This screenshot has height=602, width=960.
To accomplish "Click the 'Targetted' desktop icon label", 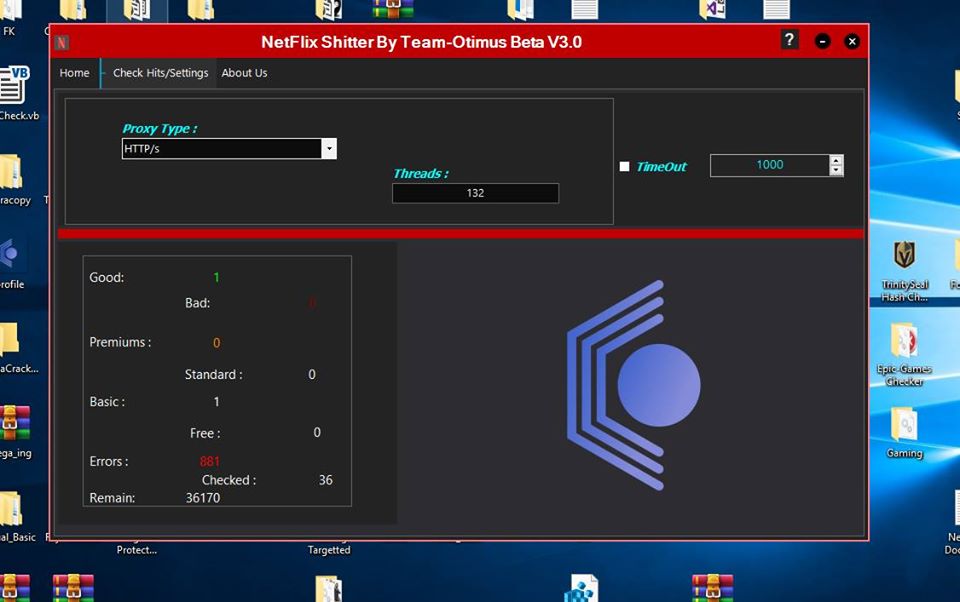I will pos(329,550).
